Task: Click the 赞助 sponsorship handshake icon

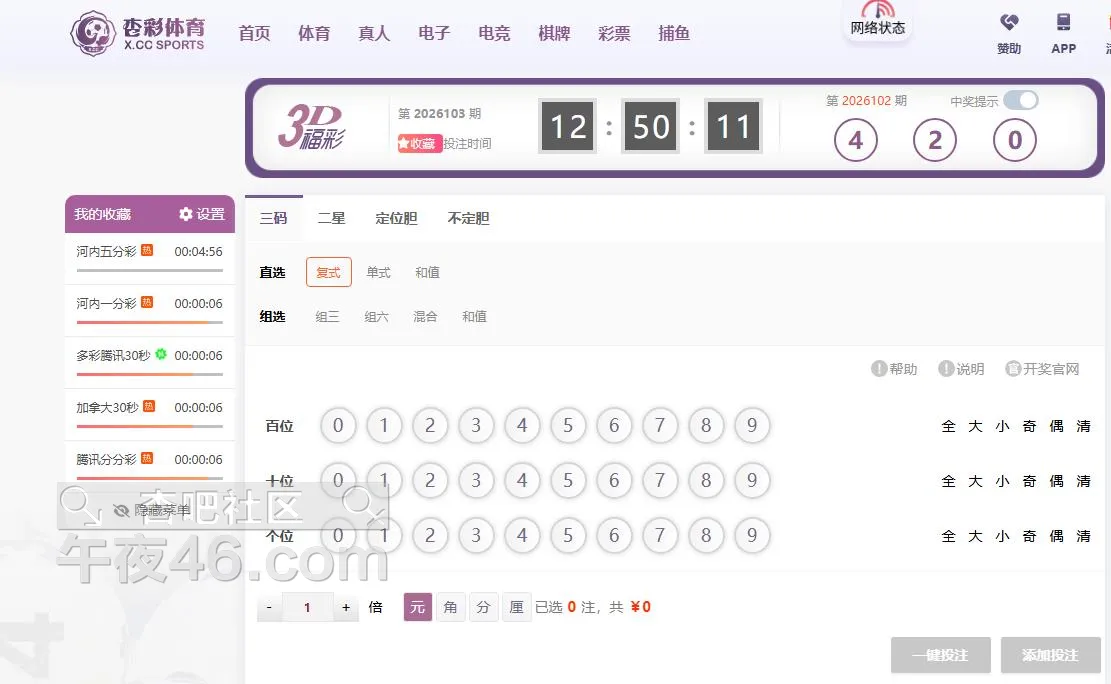Action: click(1009, 23)
